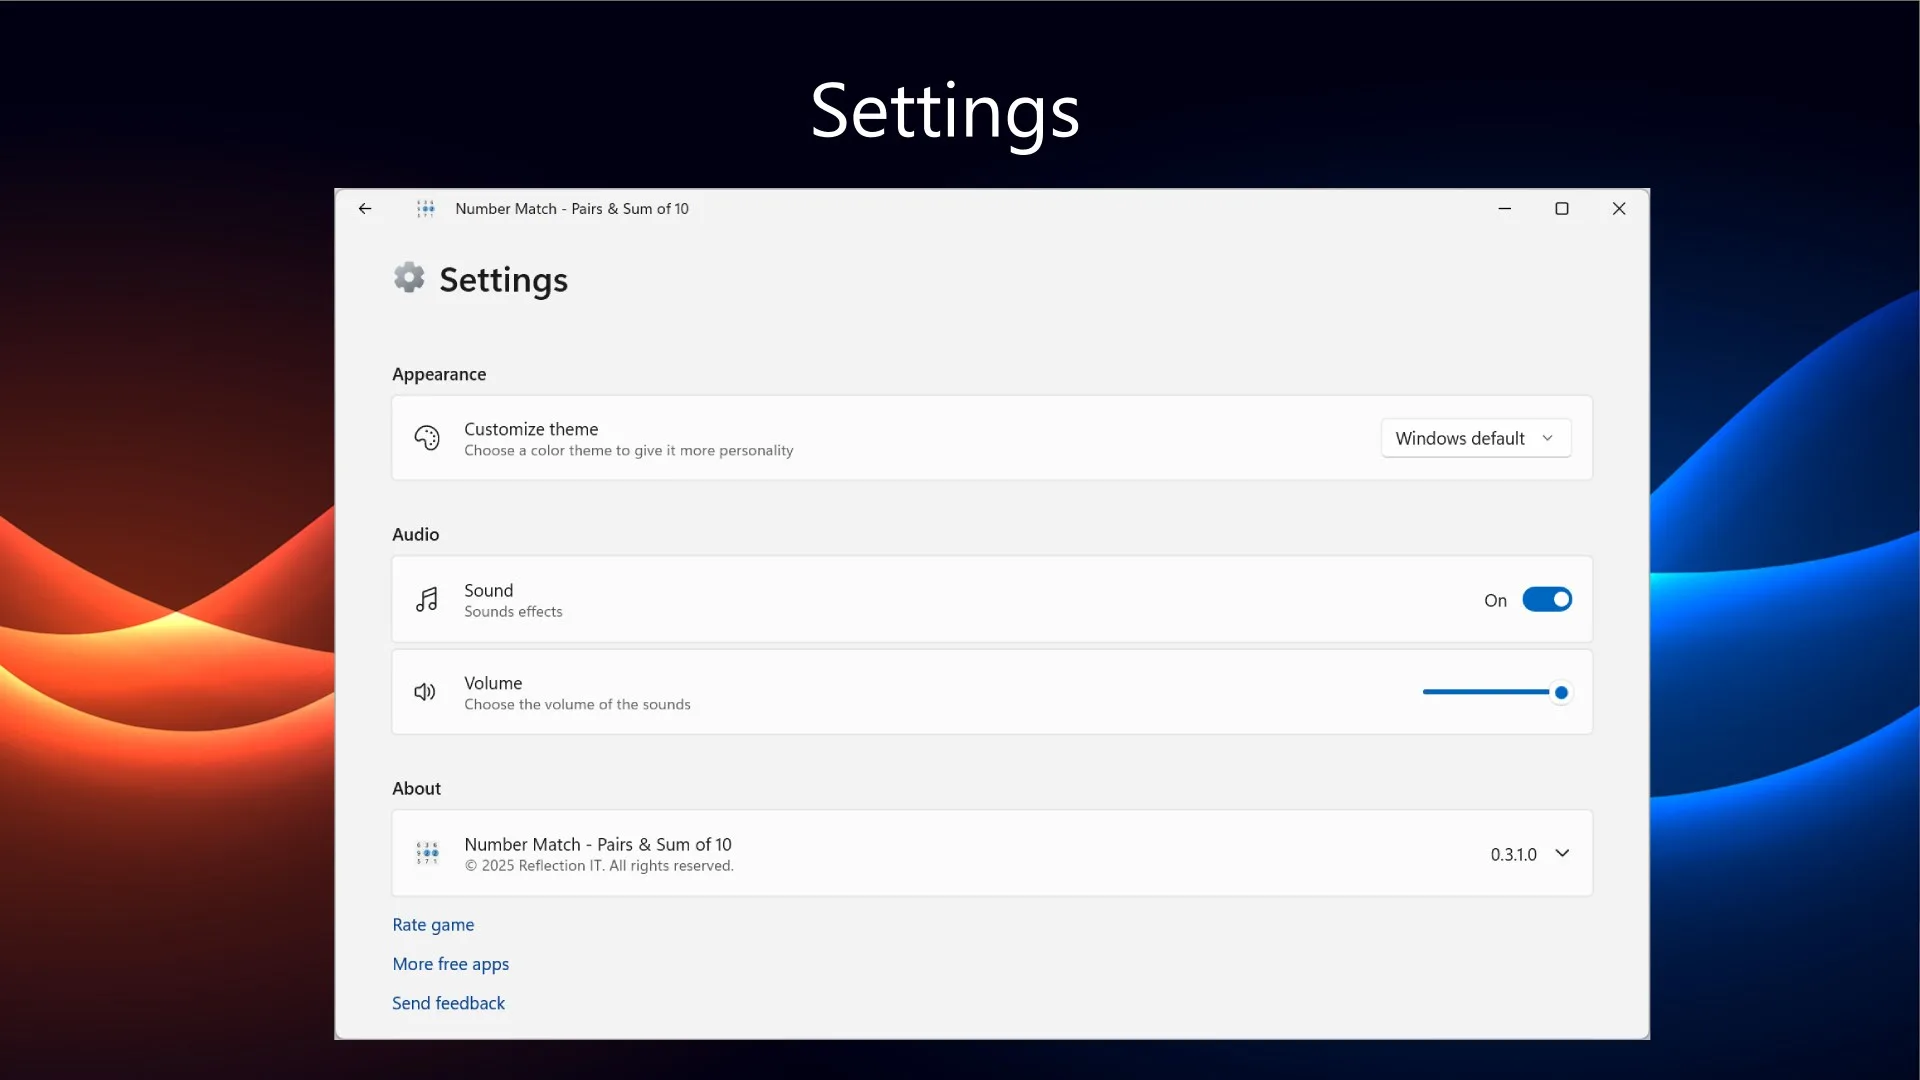
Task: Click the Customize theme palette icon
Action: coord(427,438)
